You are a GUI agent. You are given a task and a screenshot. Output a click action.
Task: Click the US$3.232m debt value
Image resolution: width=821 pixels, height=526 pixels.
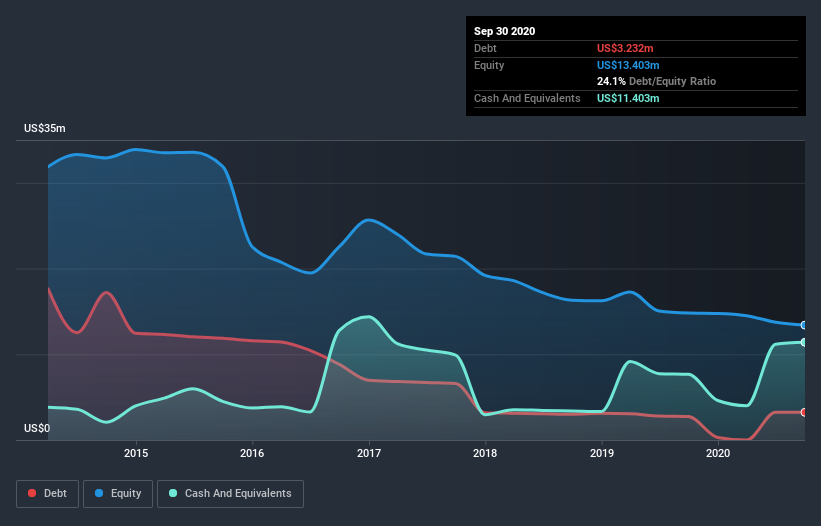tap(625, 48)
